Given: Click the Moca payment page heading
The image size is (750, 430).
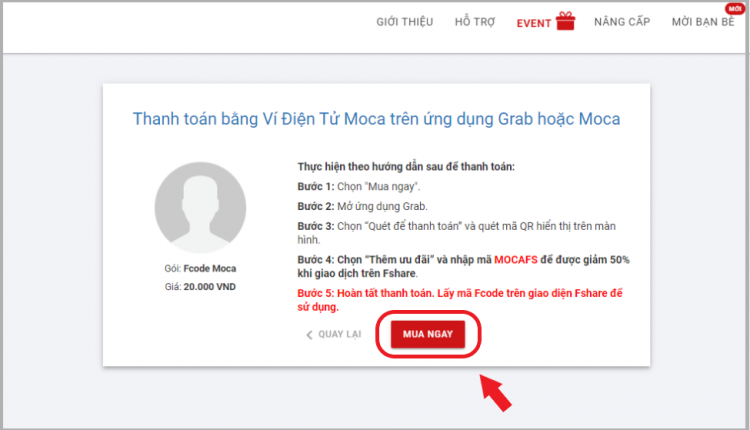Looking at the screenshot, I should [x=376, y=119].
